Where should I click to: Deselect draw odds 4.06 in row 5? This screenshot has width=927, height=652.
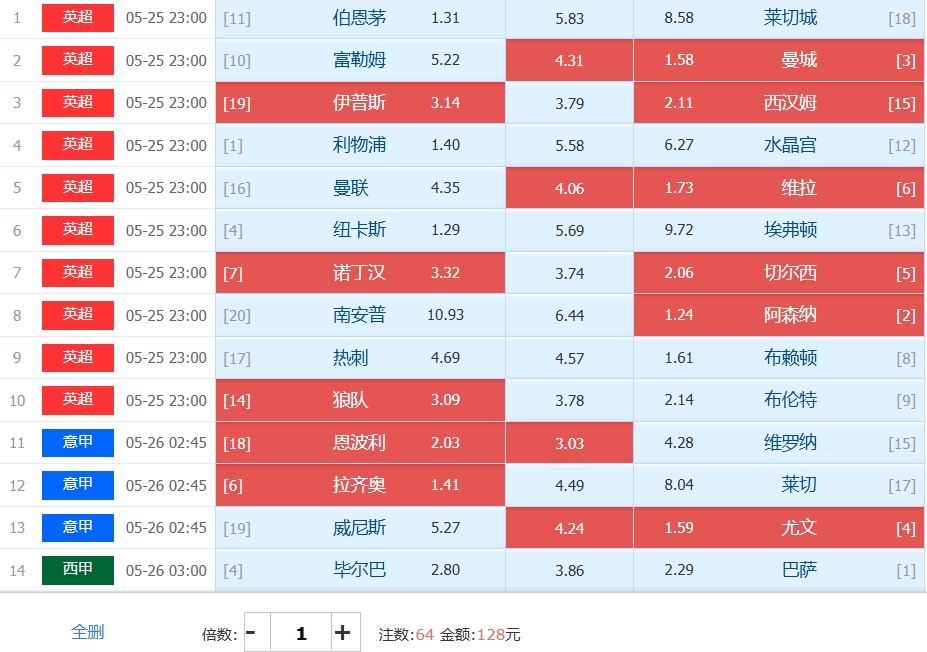click(x=569, y=188)
